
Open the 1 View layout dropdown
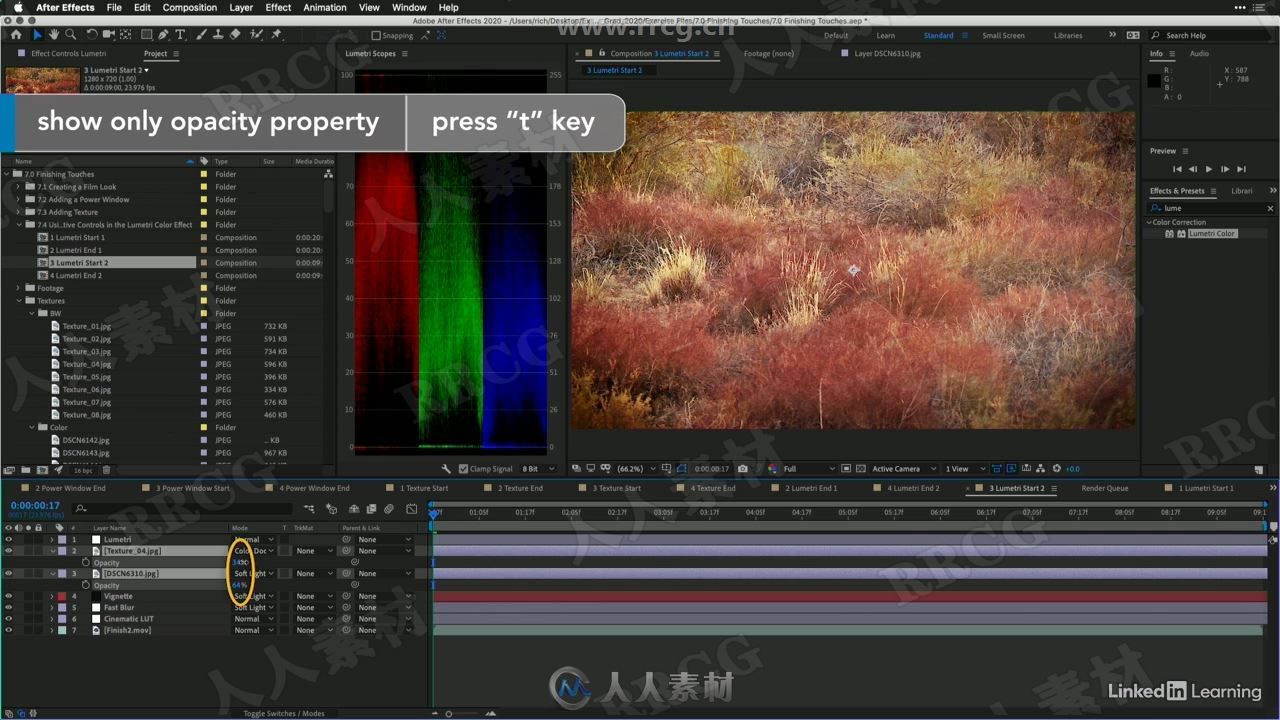pyautogui.click(x=964, y=468)
